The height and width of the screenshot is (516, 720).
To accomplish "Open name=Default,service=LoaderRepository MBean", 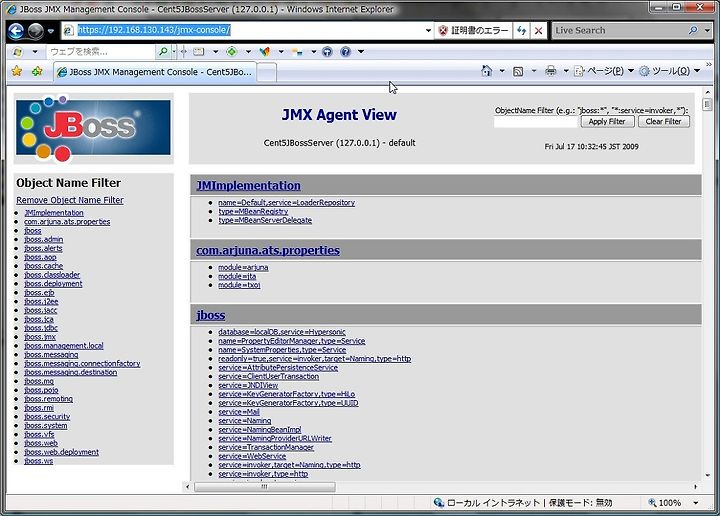I will click(x=287, y=203).
